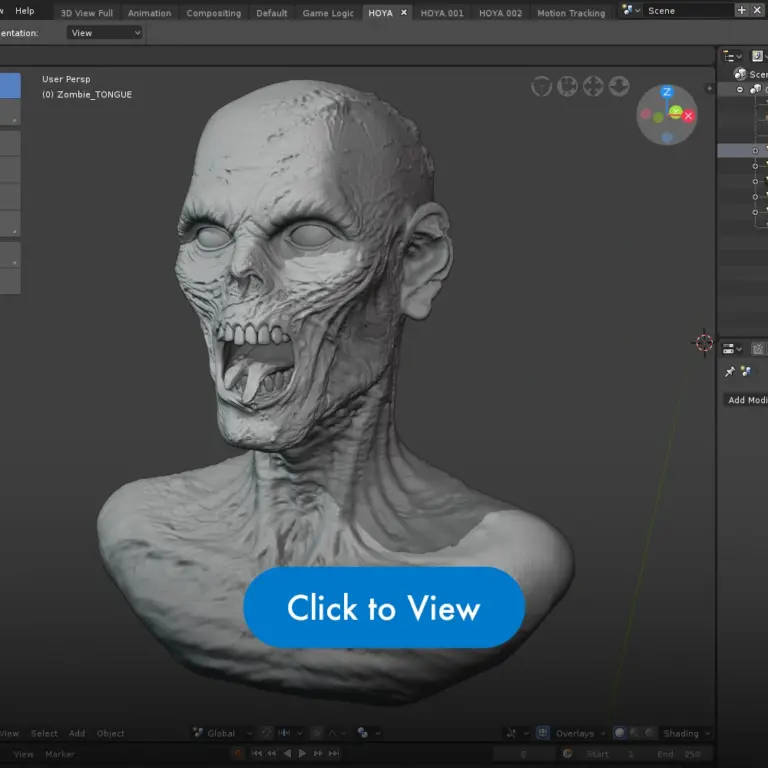Open the scene browse dropdown icon

click(x=630, y=10)
